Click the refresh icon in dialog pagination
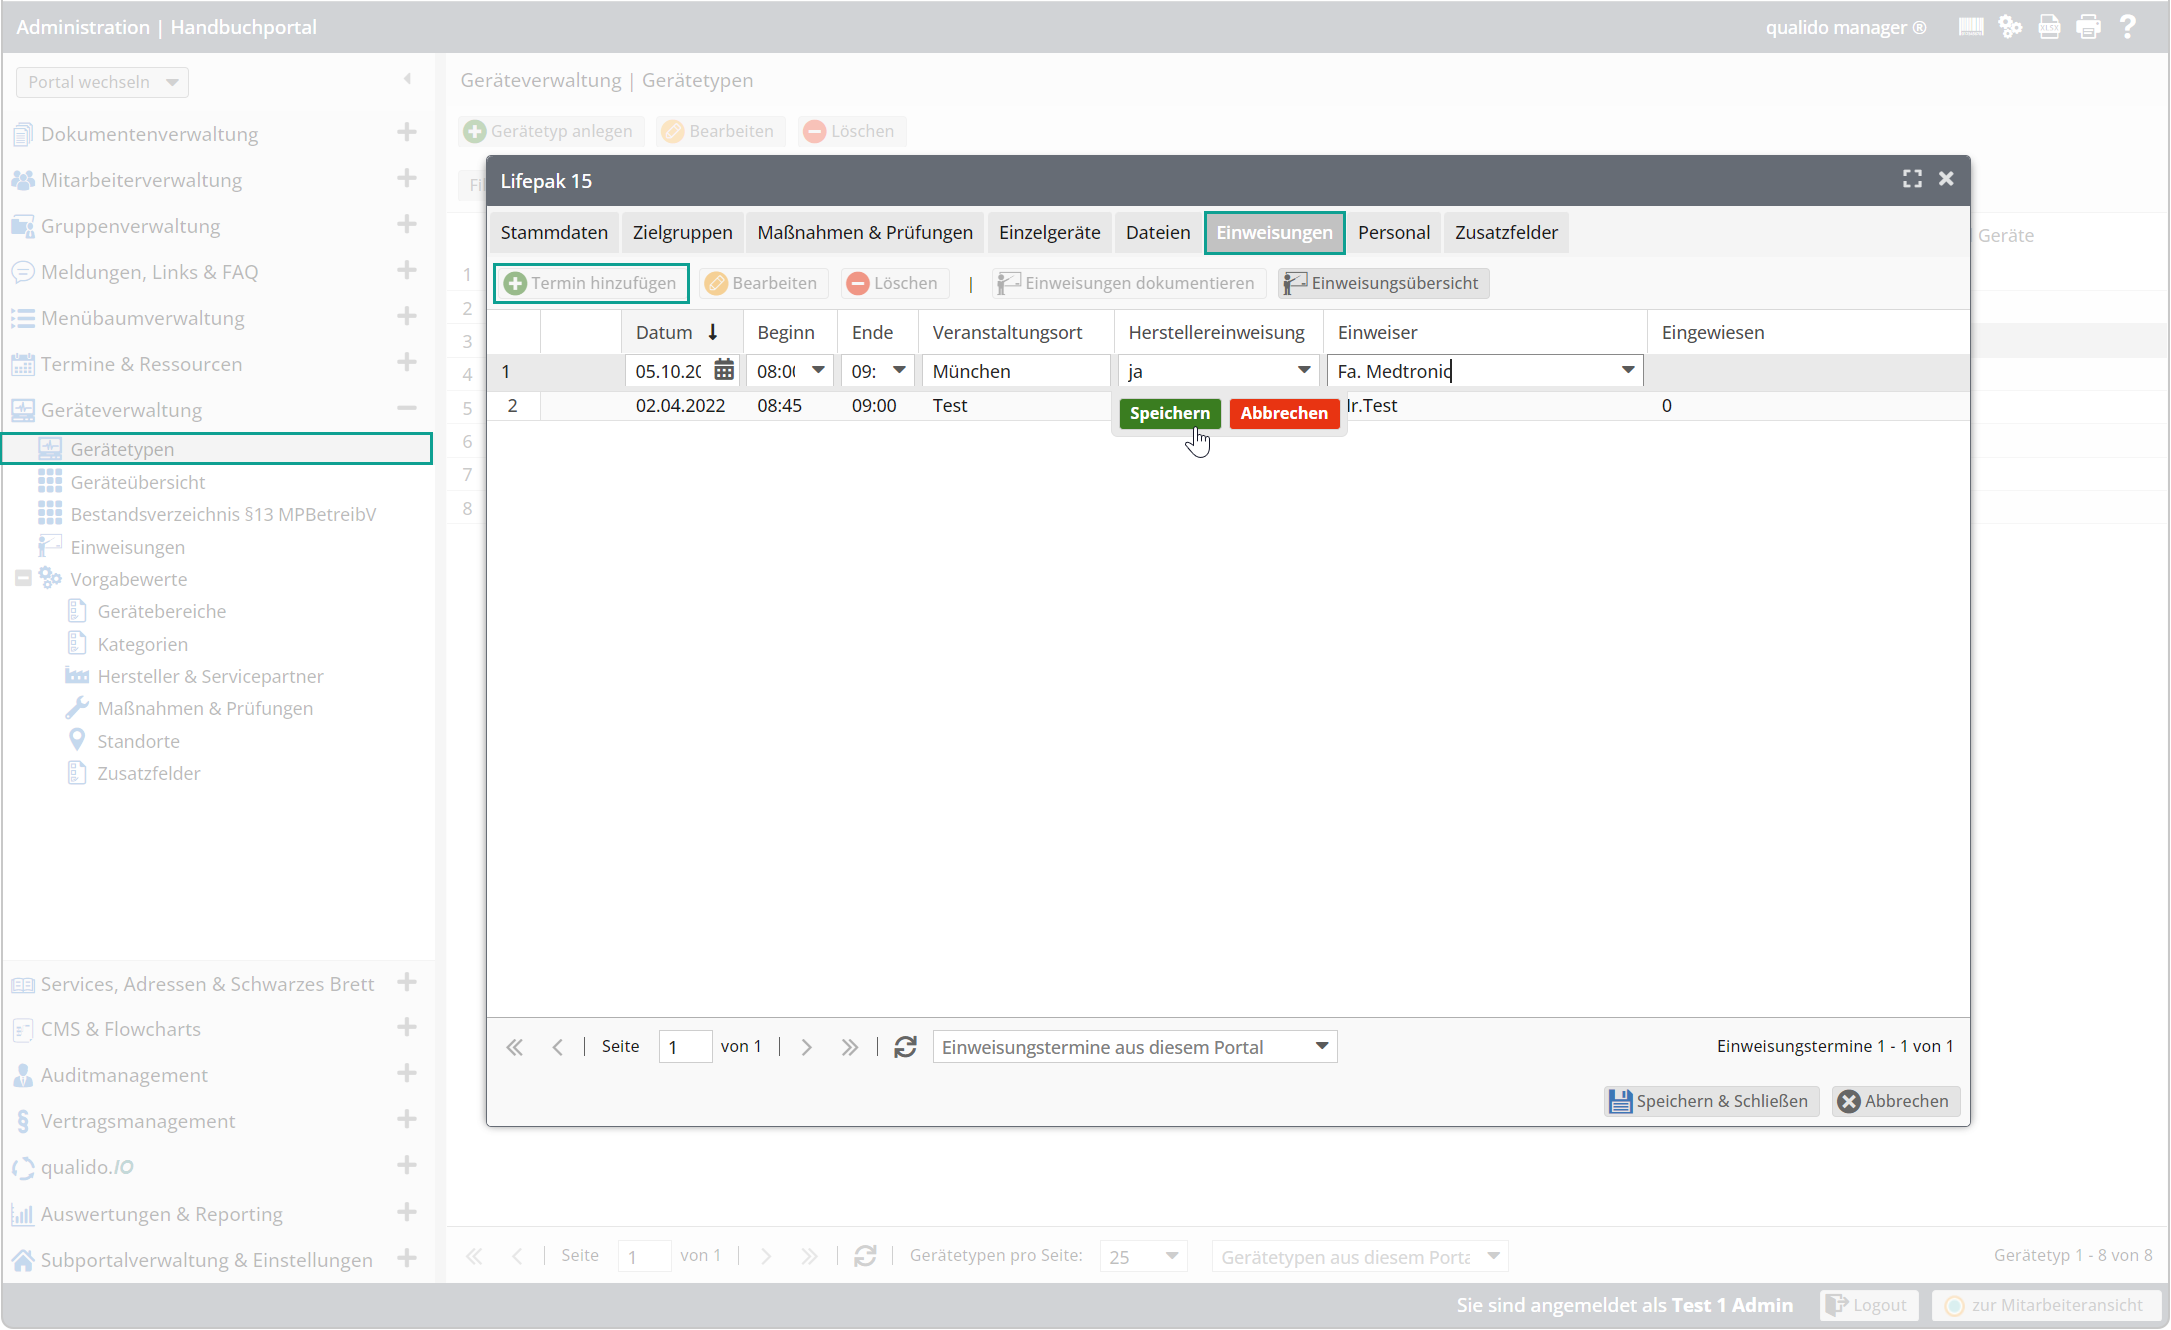This screenshot has height=1330, width=2171. point(905,1046)
